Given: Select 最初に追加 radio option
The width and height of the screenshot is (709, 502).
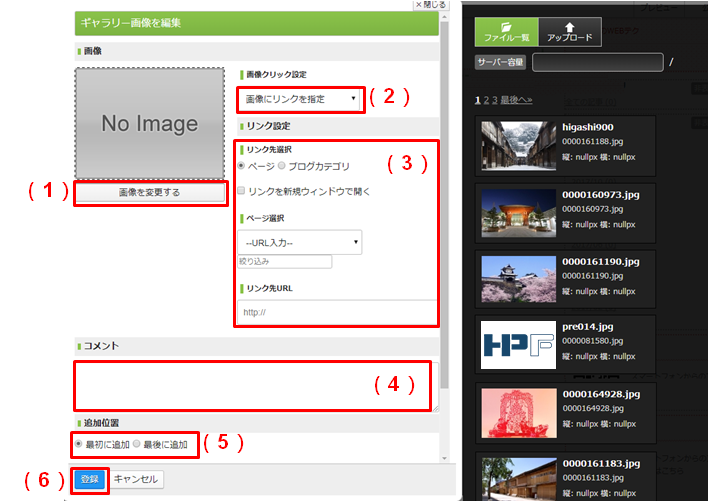Looking at the screenshot, I should point(79,444).
